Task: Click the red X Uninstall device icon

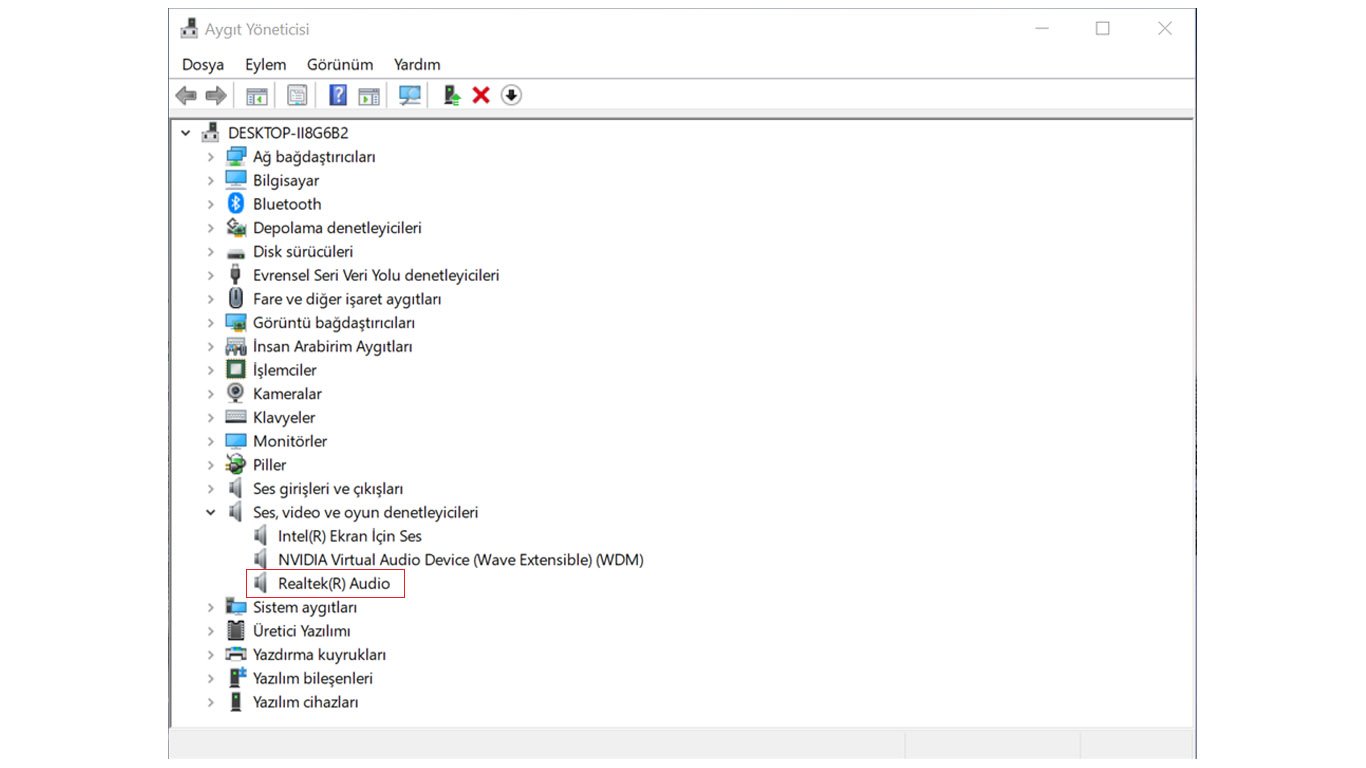Action: tap(481, 95)
